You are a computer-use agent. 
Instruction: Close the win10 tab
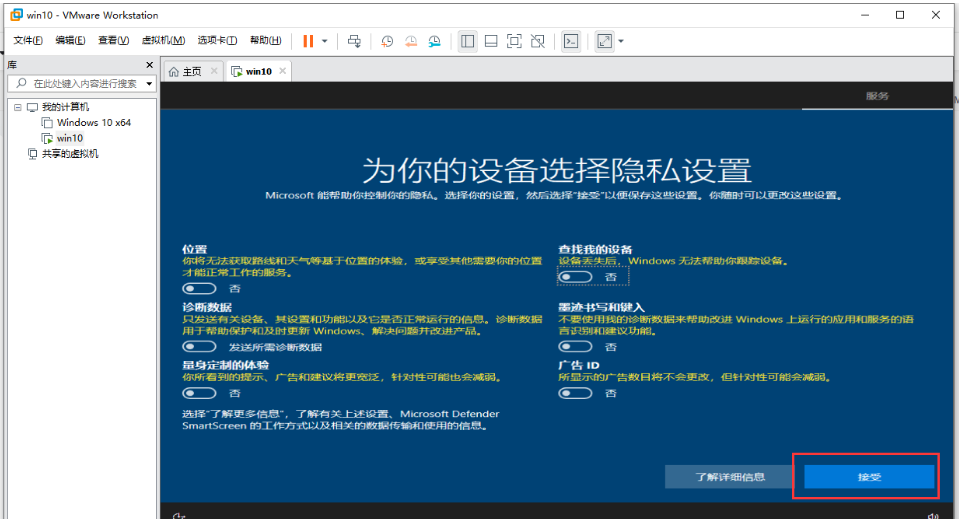click(x=283, y=71)
